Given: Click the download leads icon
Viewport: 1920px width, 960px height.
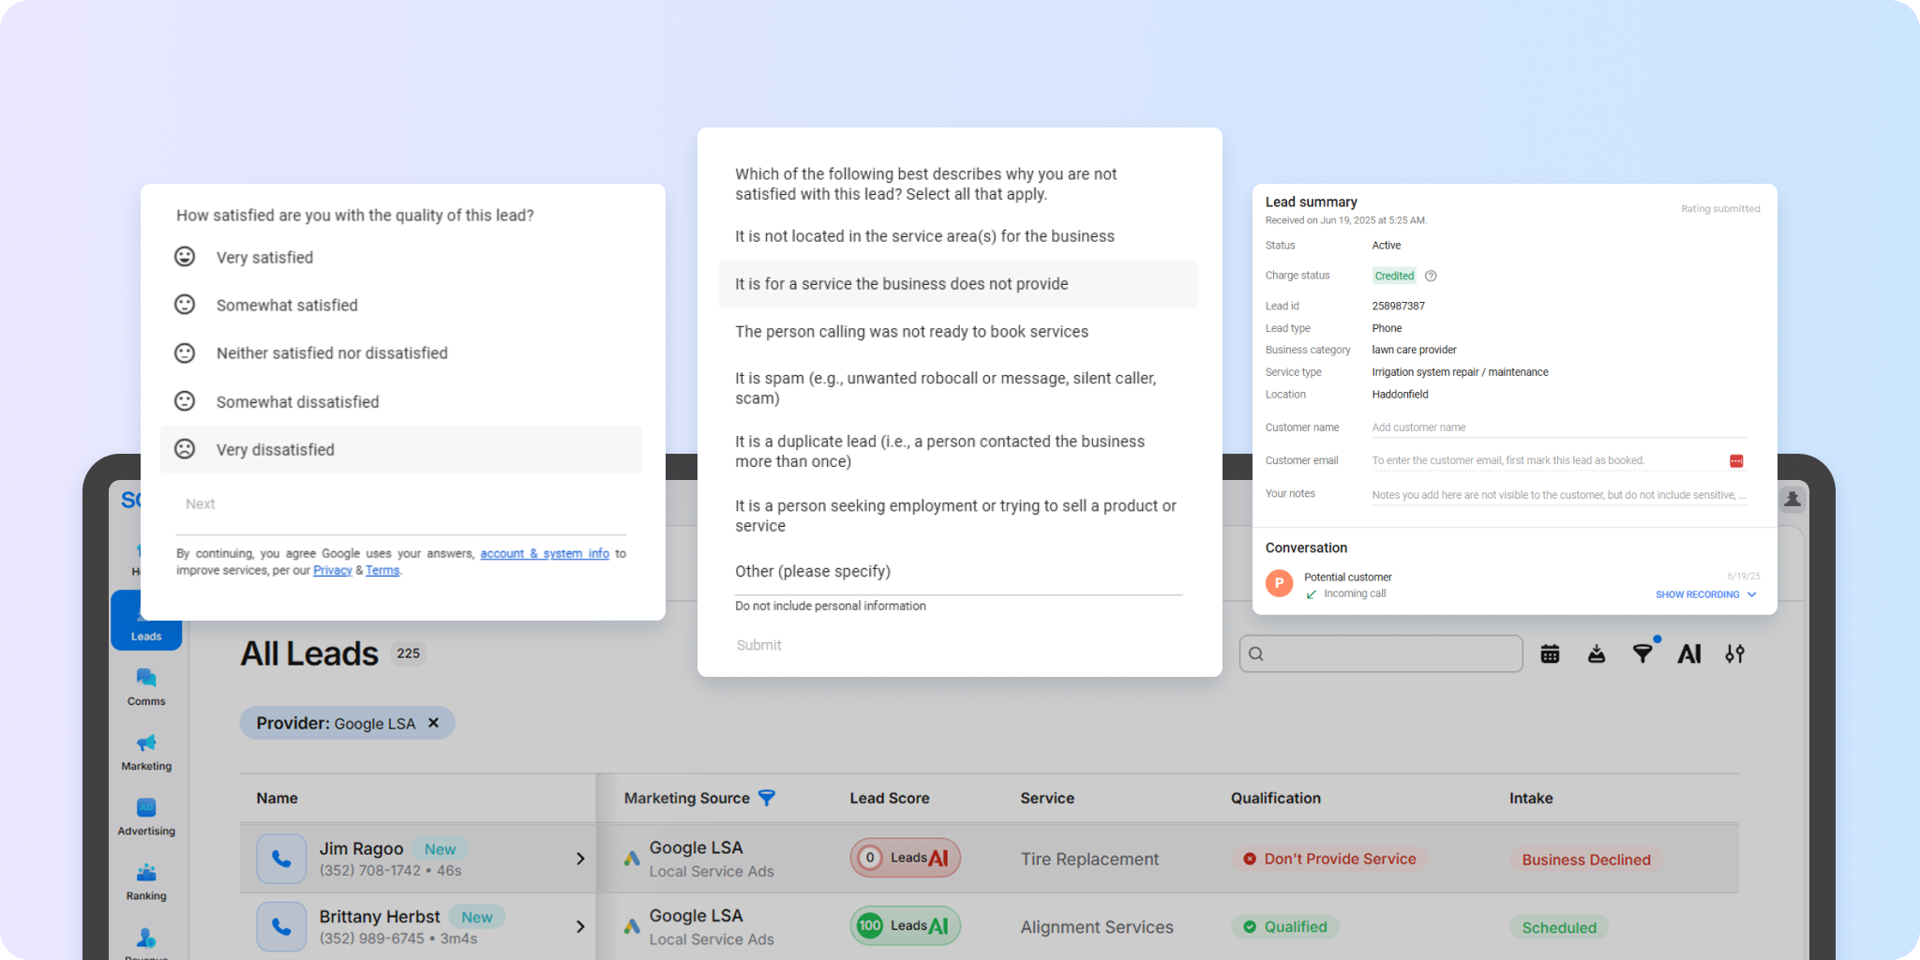Looking at the screenshot, I should tap(1596, 654).
